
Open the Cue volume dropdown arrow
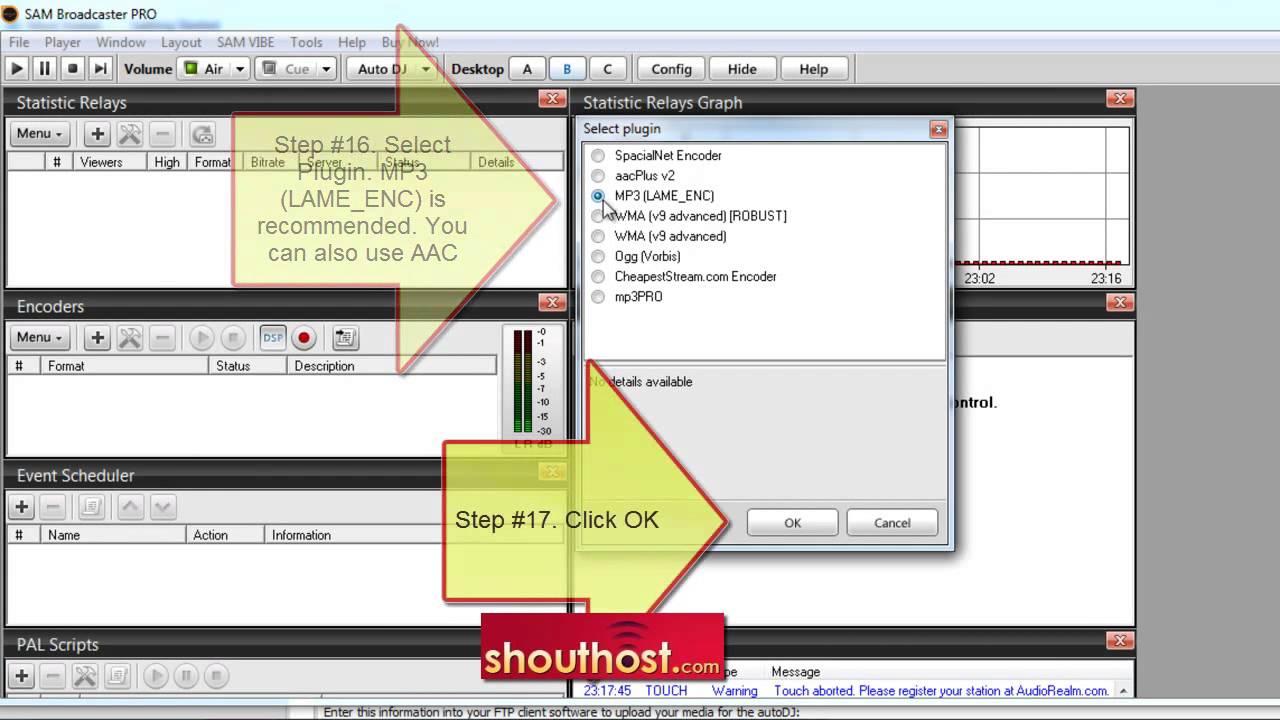tap(326, 69)
